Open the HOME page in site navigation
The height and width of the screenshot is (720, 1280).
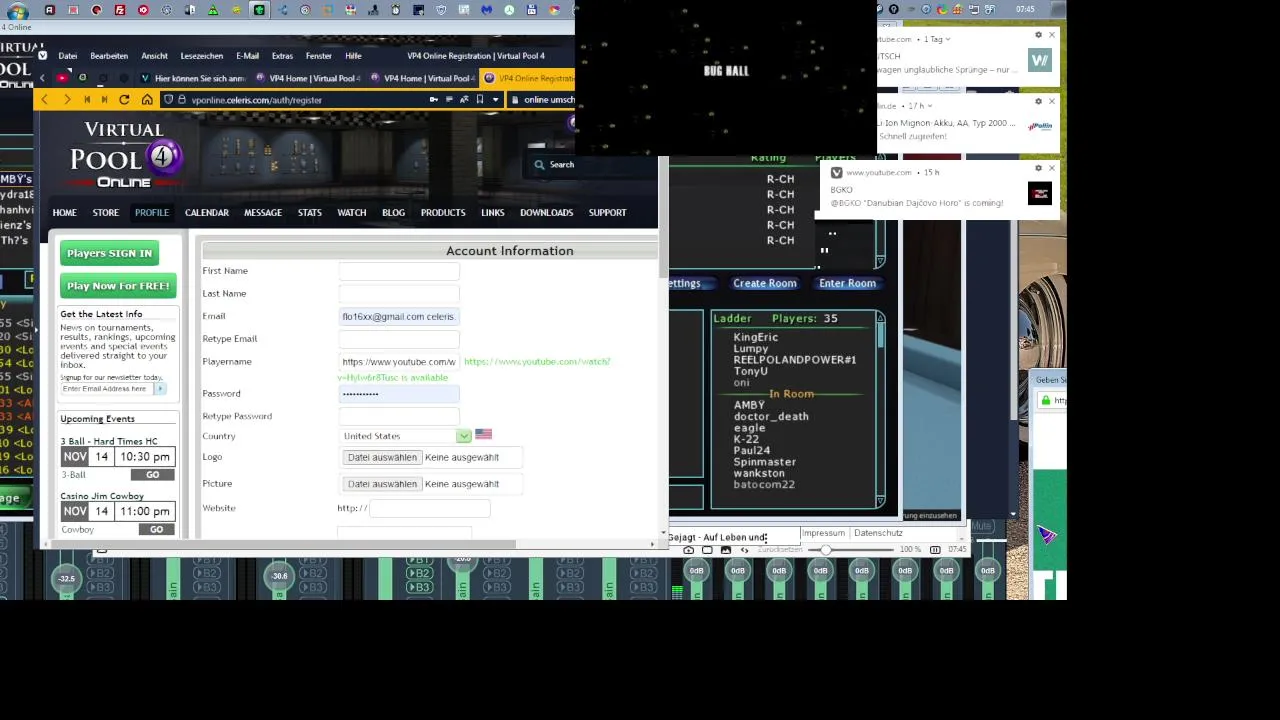(x=64, y=212)
